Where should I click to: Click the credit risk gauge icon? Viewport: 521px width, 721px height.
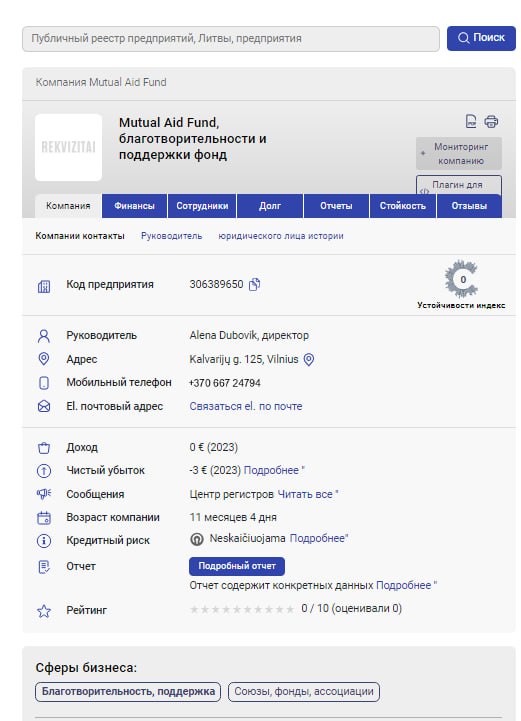click(197, 539)
